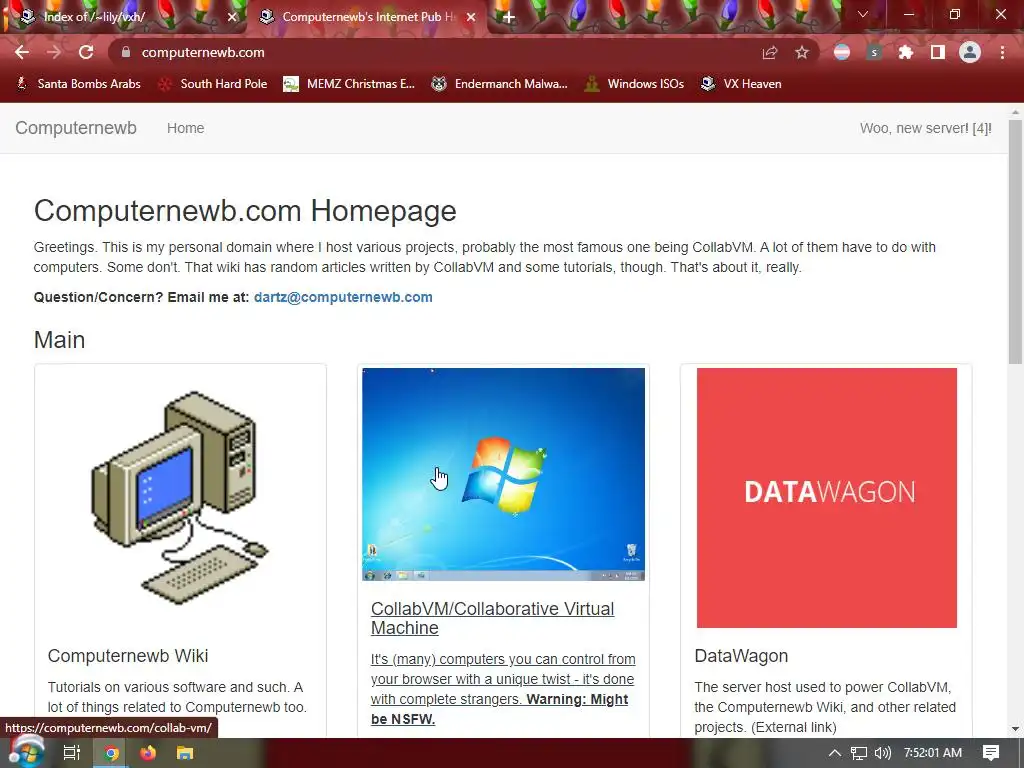Open the striped flag extension icon
Image resolution: width=1024 pixels, height=768 pixels.
[842, 52]
